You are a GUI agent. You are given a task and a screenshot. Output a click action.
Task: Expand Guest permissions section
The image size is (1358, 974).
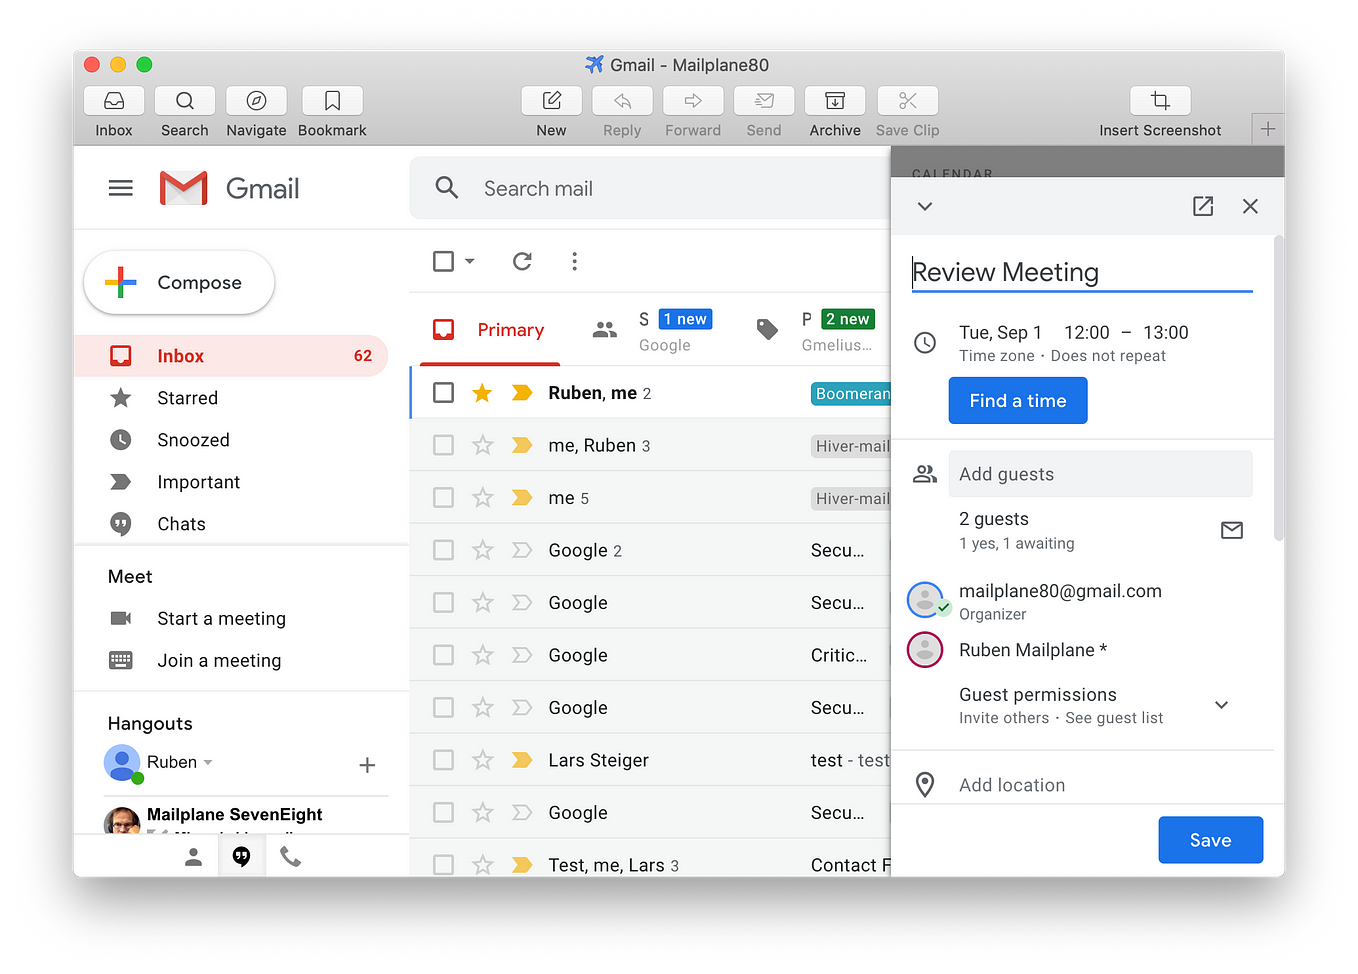click(1221, 705)
